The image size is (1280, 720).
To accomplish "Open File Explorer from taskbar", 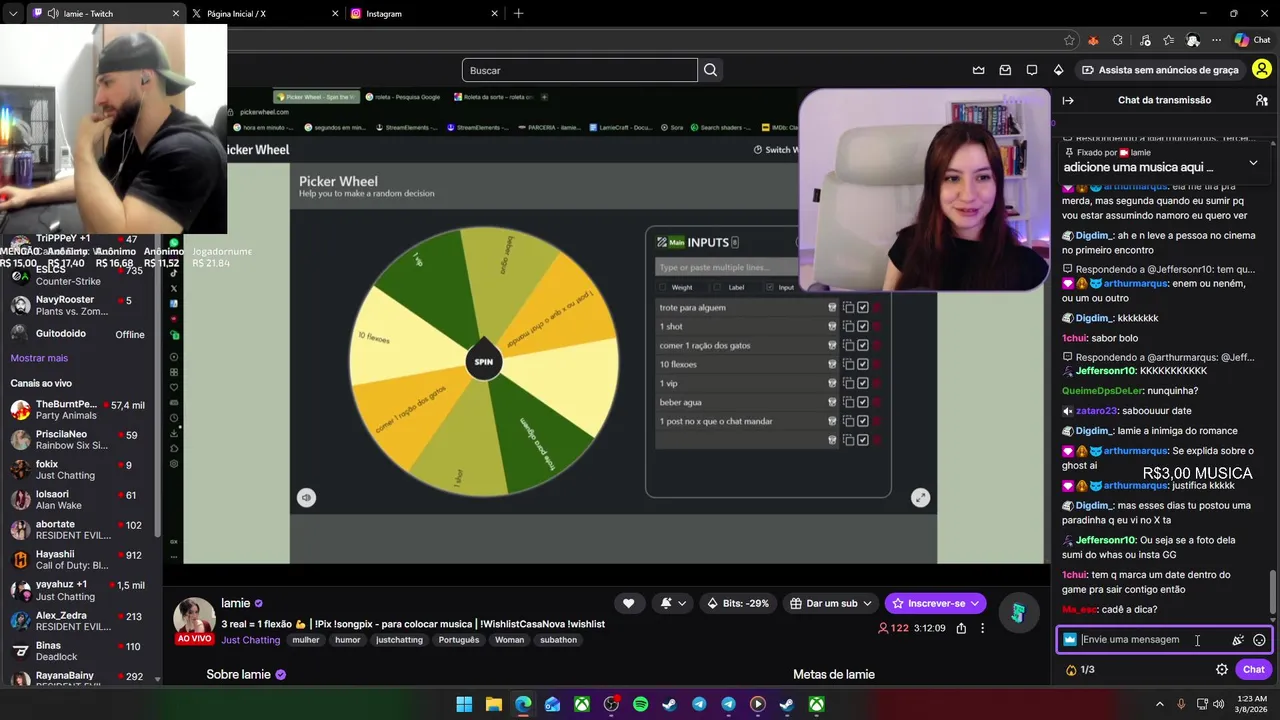I will [x=494, y=704].
